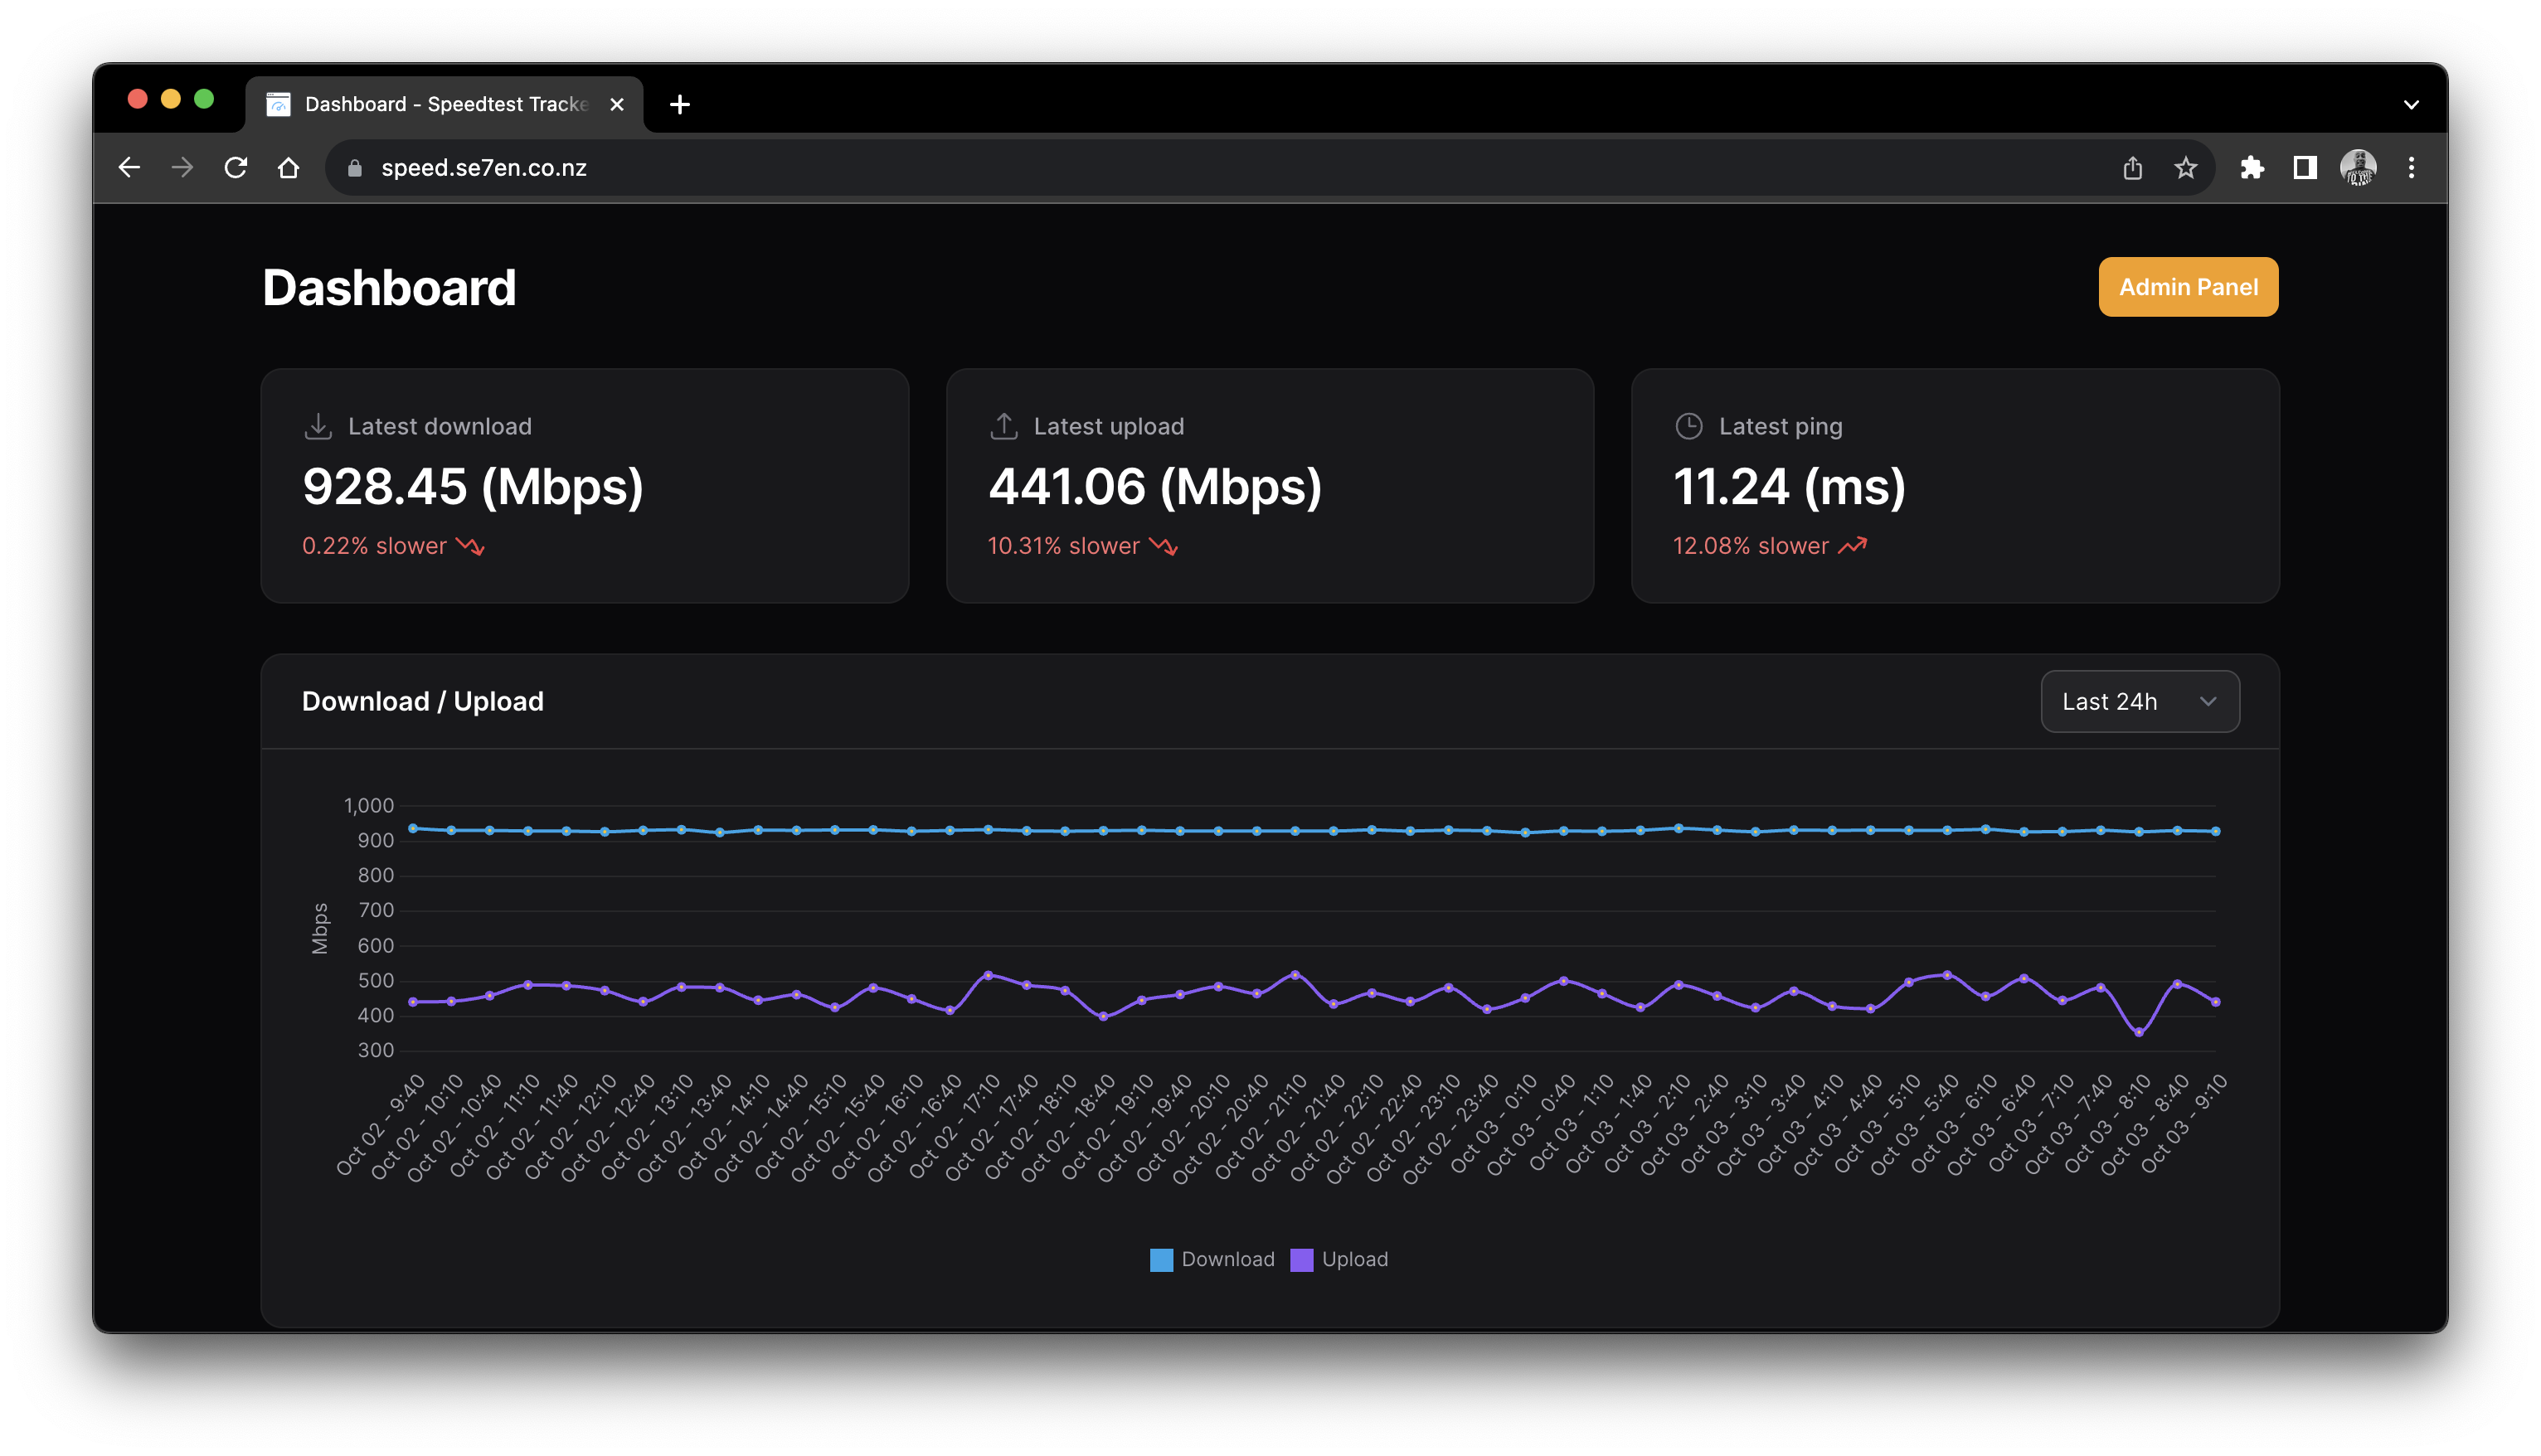This screenshot has width=2541, height=1456.
Task: Toggle the Download series in the chart legend
Action: (1211, 1259)
